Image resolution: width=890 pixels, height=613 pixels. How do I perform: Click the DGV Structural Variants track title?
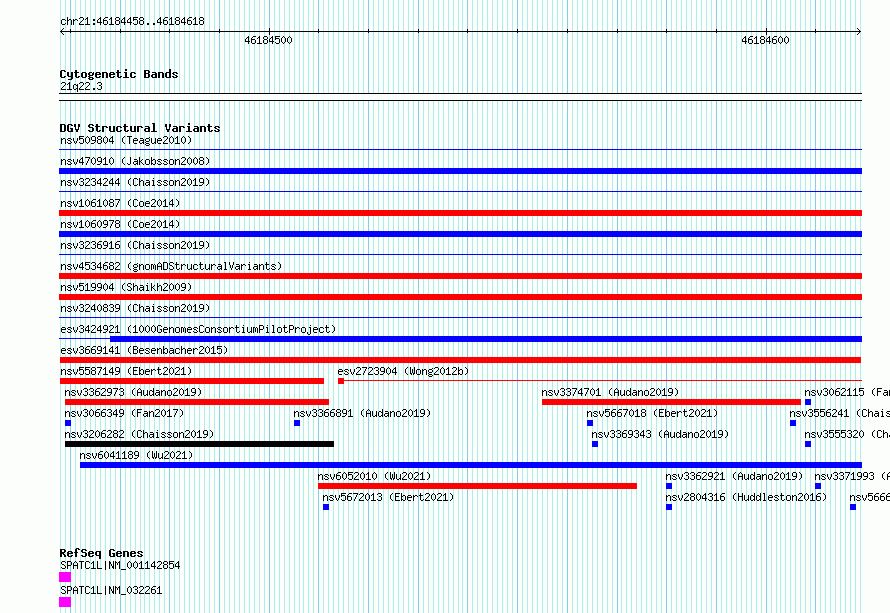click(x=140, y=128)
